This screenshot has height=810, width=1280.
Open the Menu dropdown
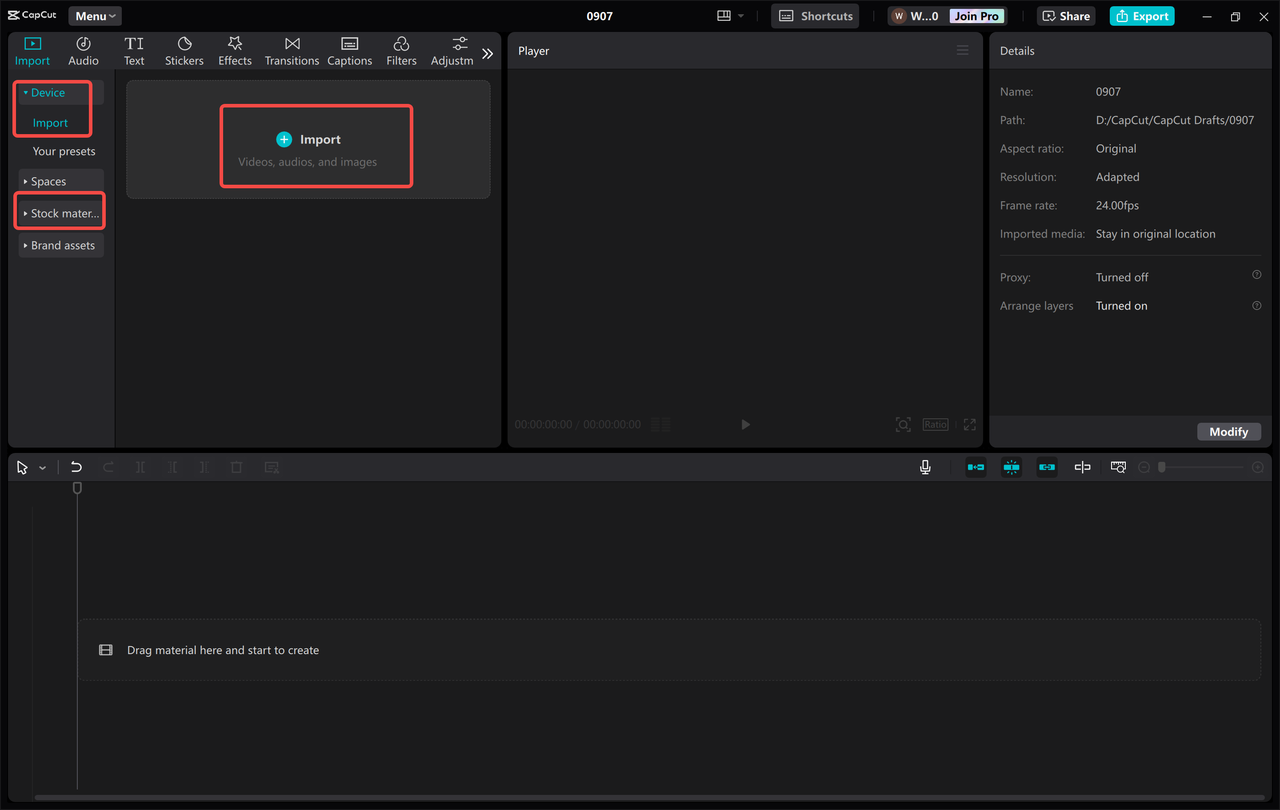coord(95,16)
